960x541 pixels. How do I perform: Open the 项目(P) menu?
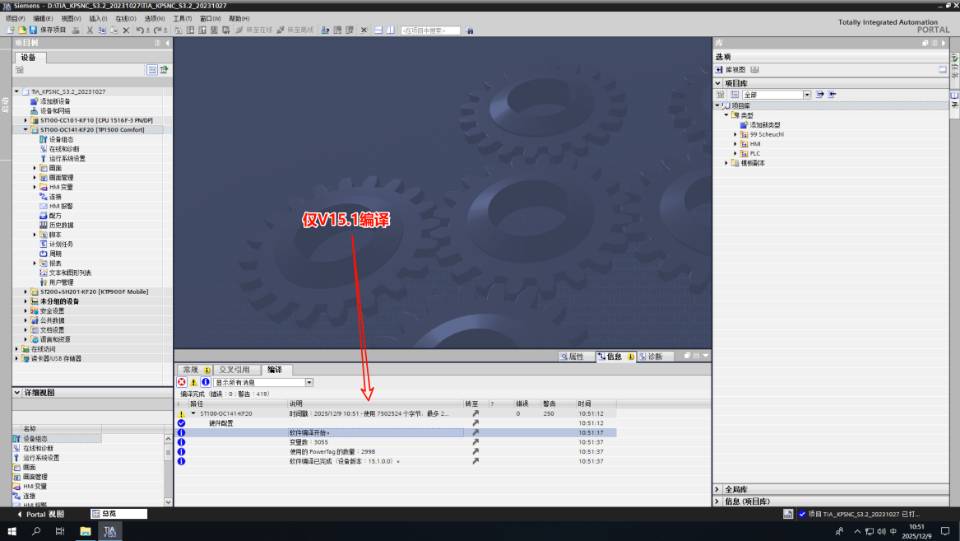pos(15,18)
